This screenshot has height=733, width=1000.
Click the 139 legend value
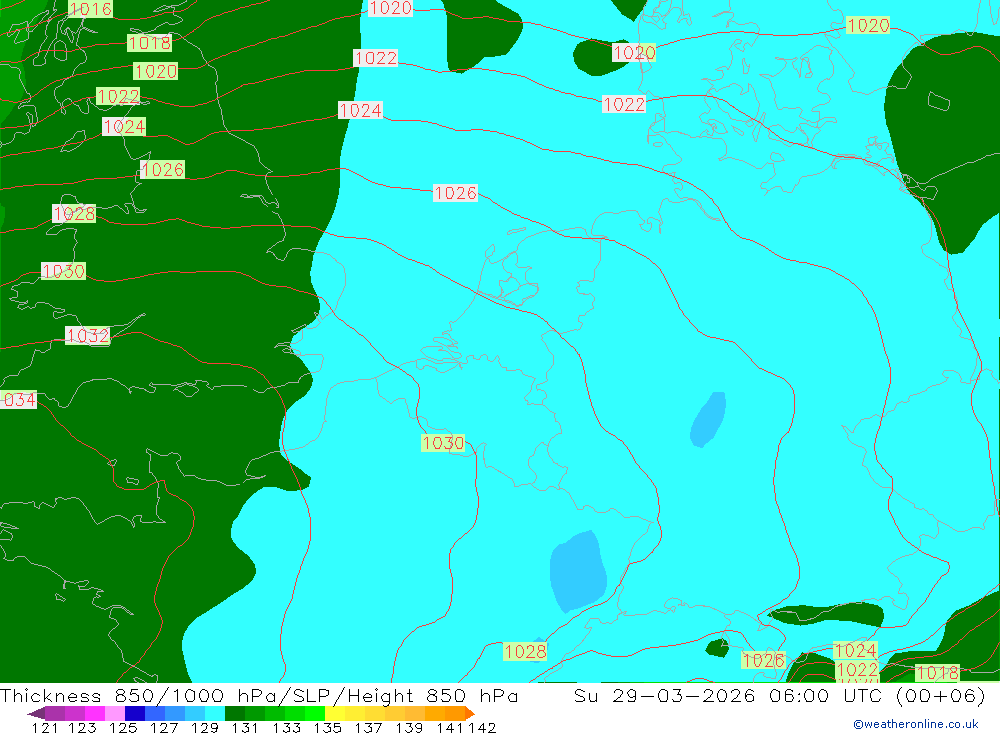[x=409, y=727]
